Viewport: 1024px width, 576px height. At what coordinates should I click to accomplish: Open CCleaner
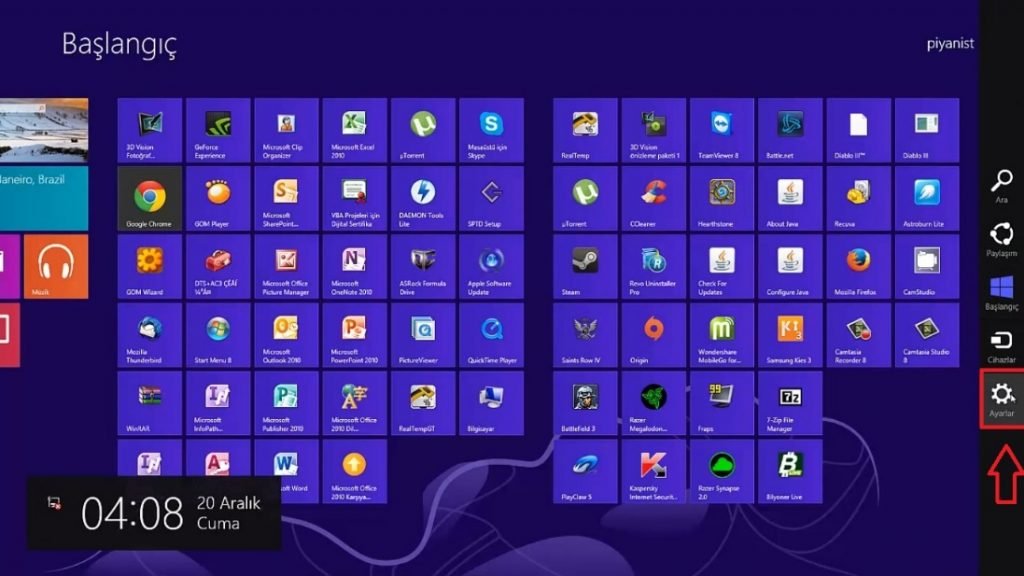[x=652, y=197]
